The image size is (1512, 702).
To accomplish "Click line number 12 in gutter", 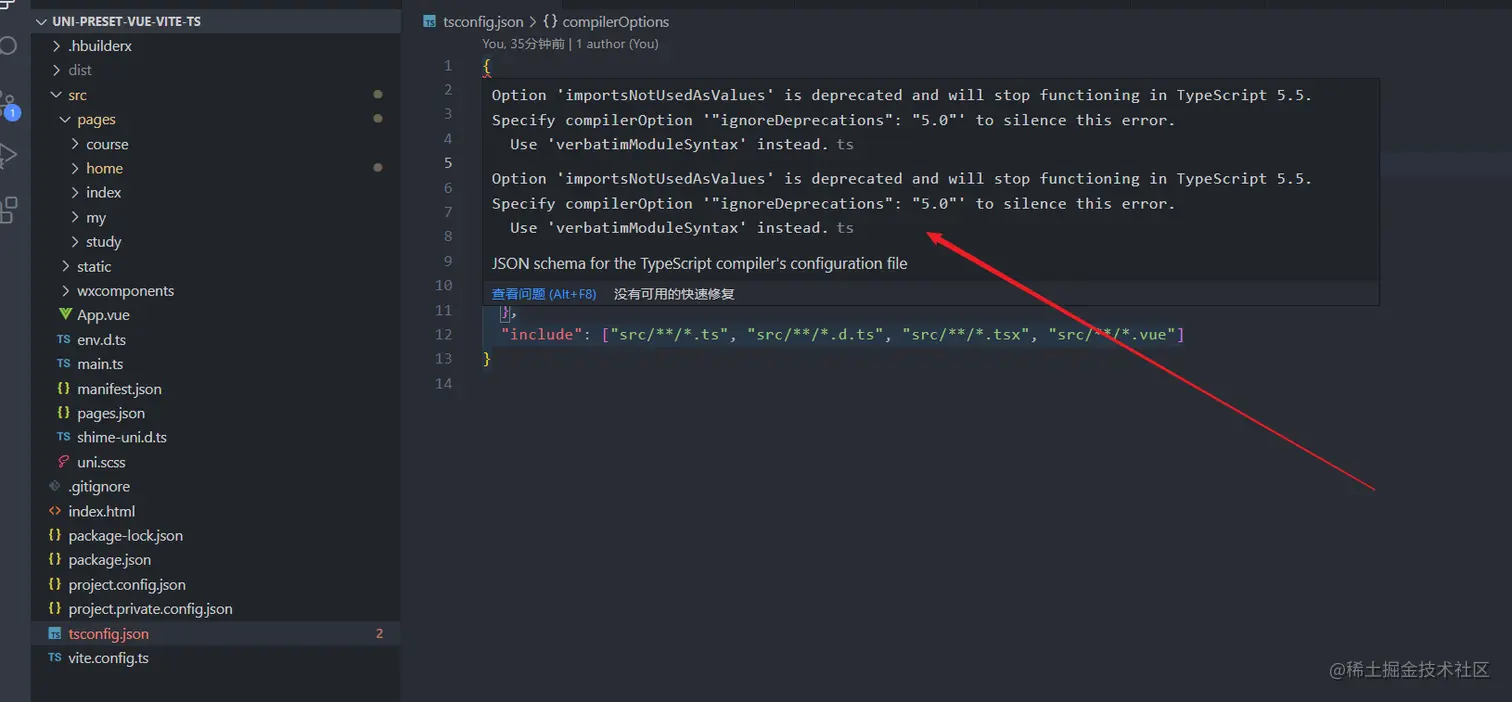I will click(x=444, y=334).
